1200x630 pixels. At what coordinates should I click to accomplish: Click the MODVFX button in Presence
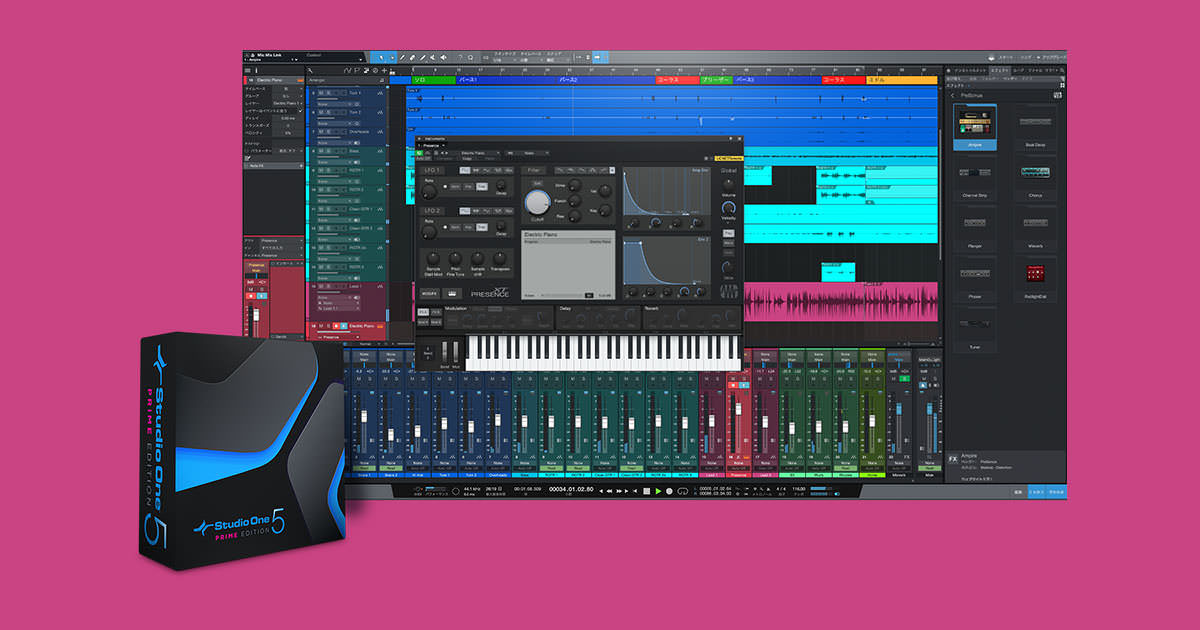pyautogui.click(x=429, y=294)
